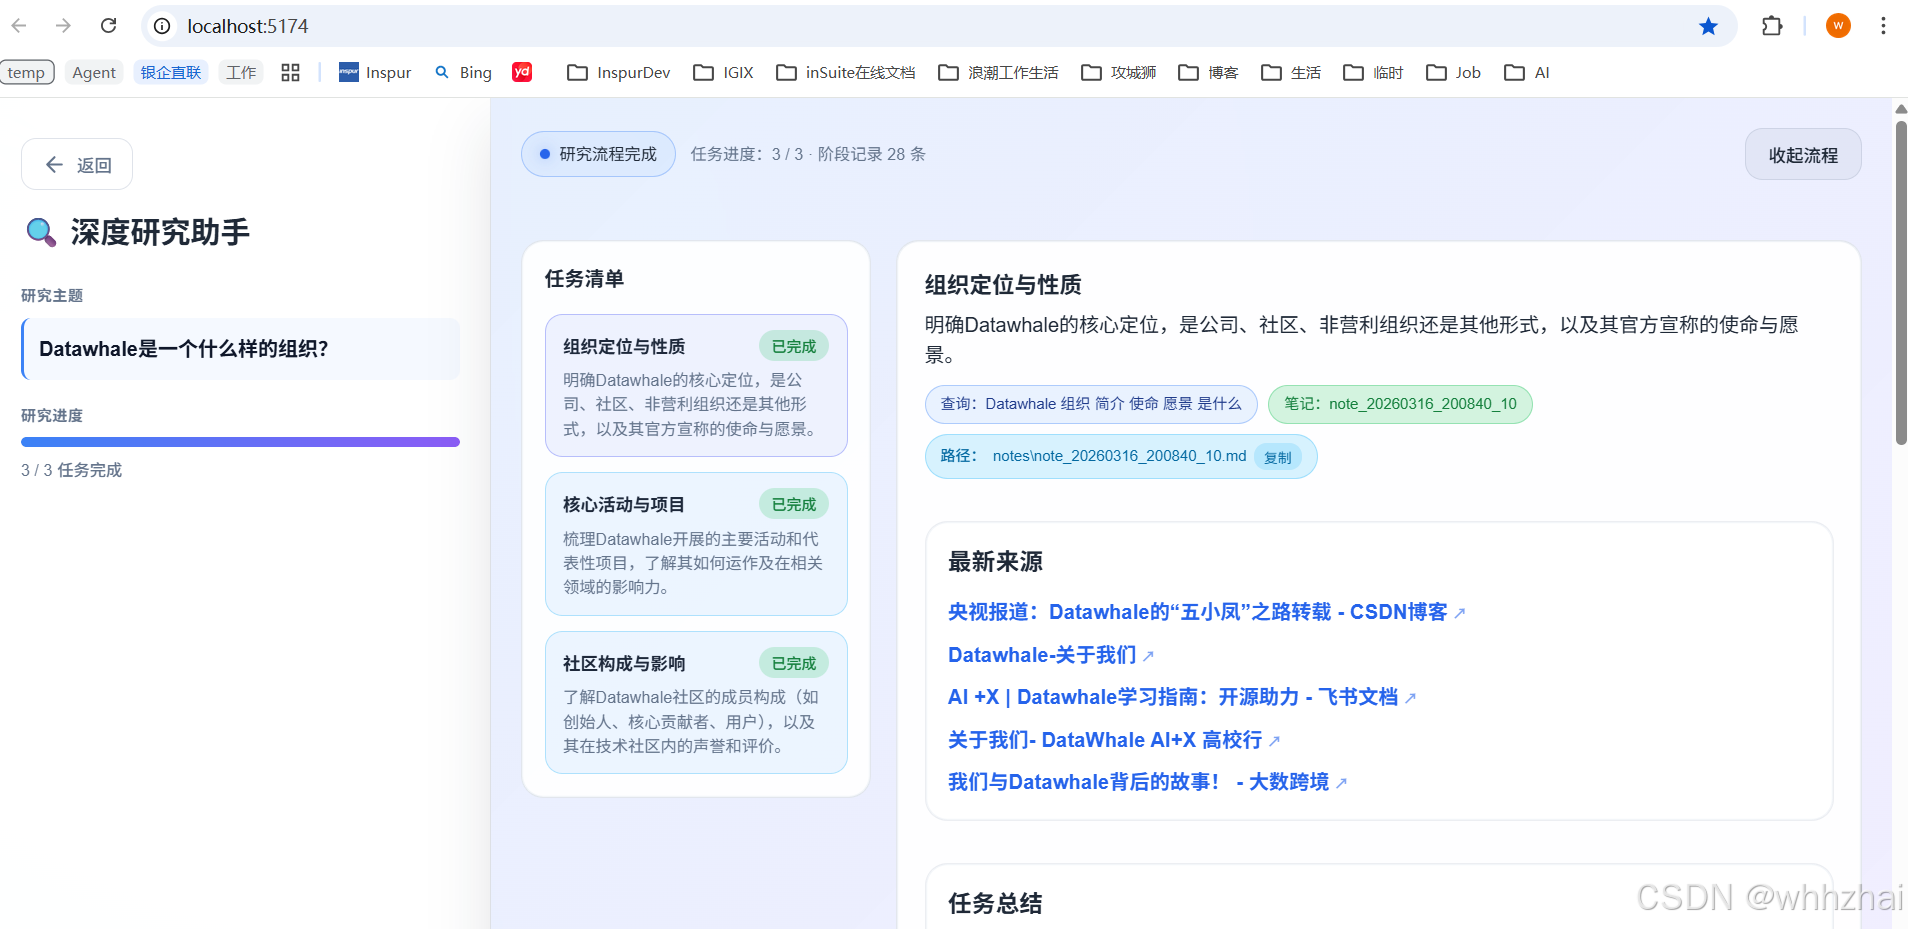Screen dimensions: 1908x929
Task: Select the temp tab group
Action: 27,72
